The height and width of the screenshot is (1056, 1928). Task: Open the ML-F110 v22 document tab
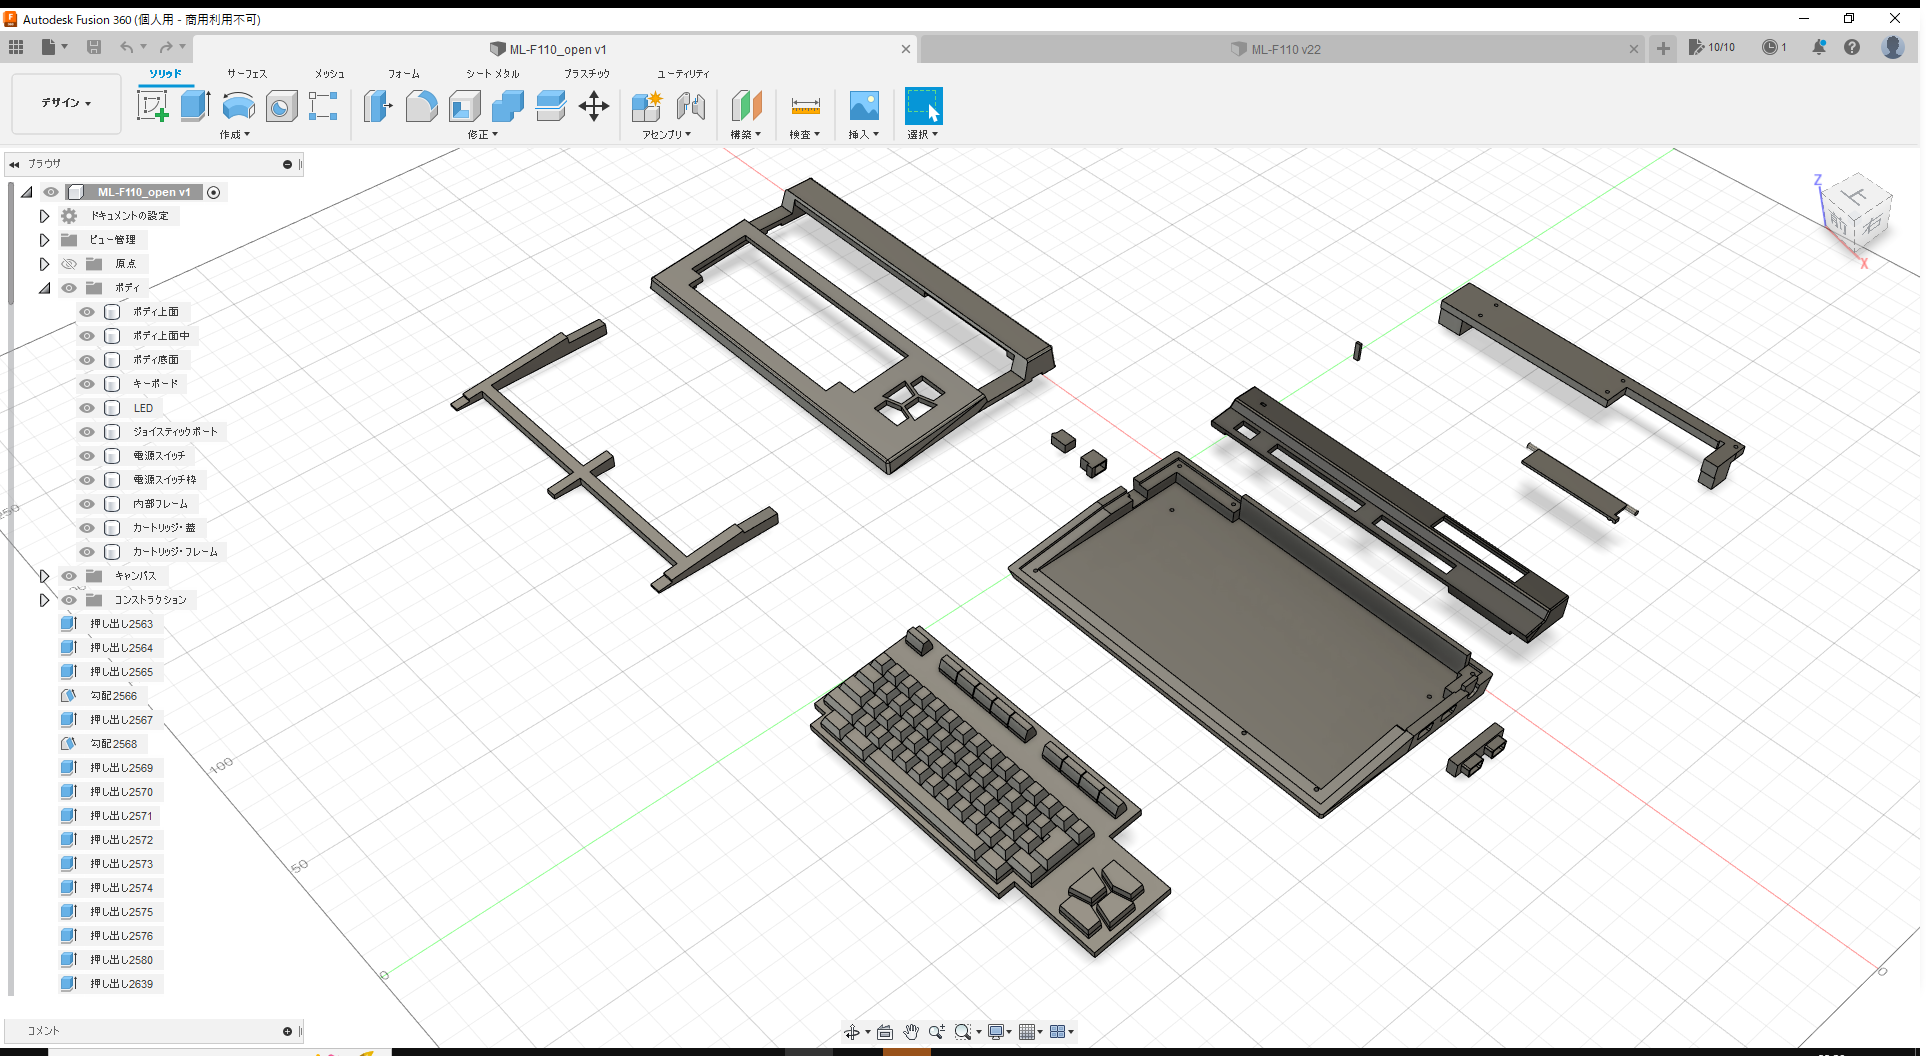pos(1284,48)
